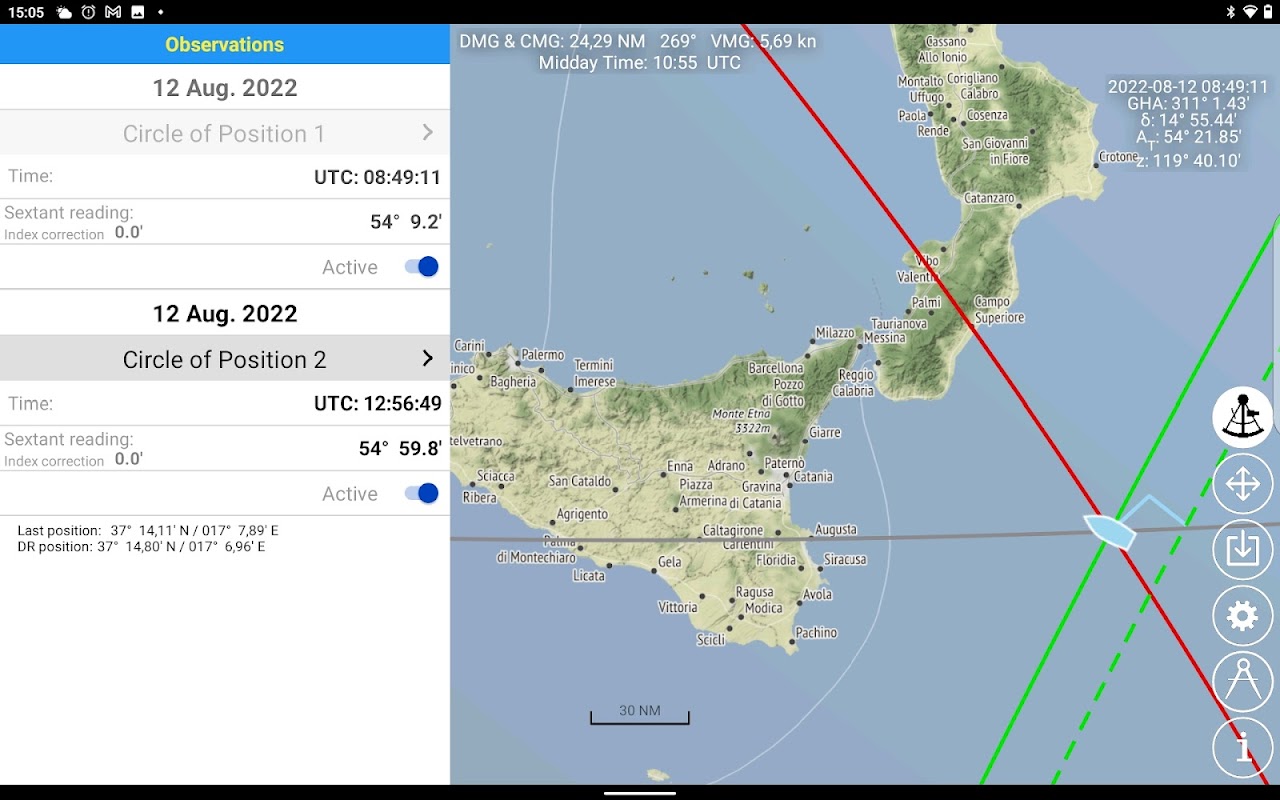Tap the 30 NM map scale bar
Image resolution: width=1280 pixels, height=800 pixels.
(640, 714)
